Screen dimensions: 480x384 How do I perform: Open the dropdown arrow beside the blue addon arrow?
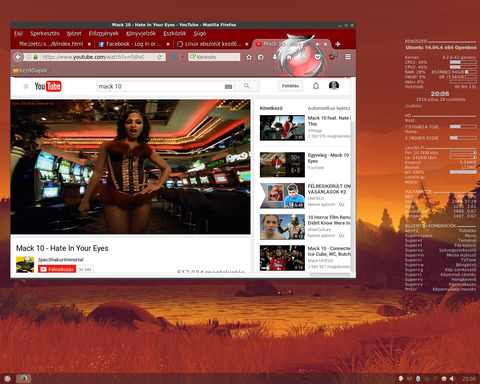182,57
